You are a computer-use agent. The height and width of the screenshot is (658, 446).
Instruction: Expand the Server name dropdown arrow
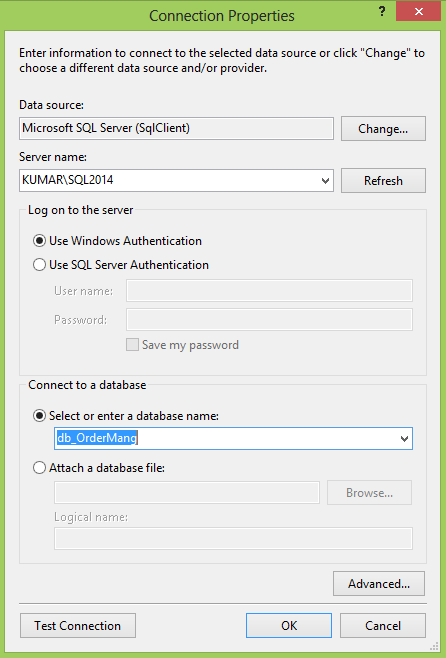[x=325, y=181]
